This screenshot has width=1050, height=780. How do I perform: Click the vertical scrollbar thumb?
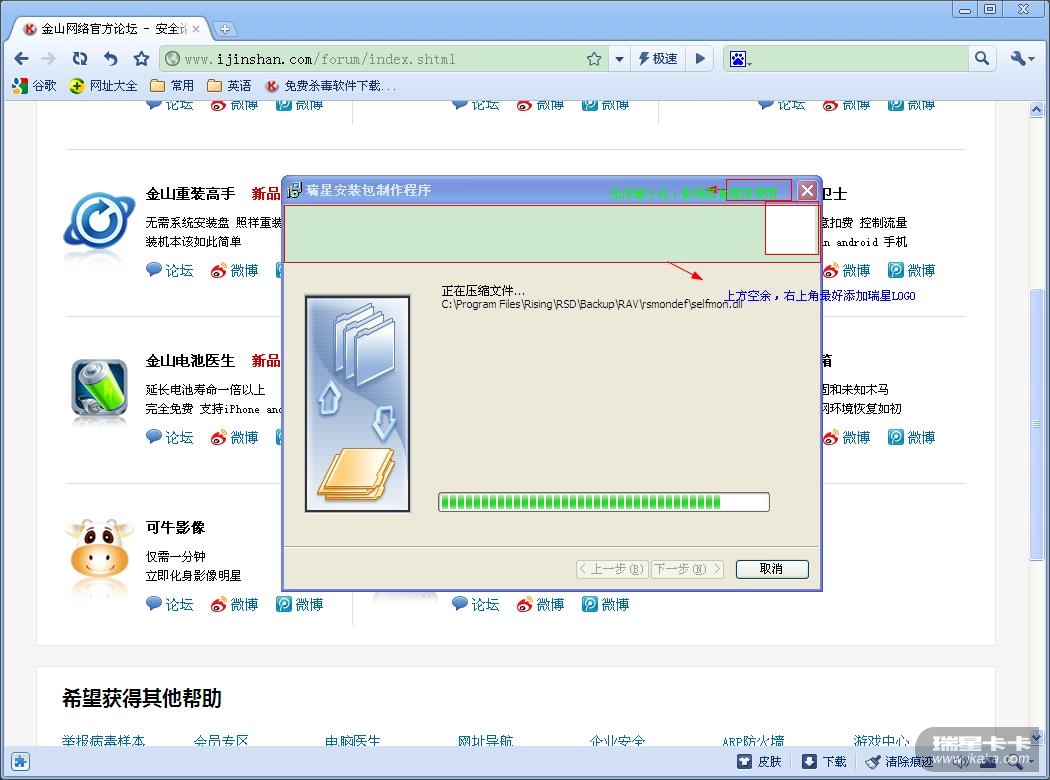click(1036, 424)
